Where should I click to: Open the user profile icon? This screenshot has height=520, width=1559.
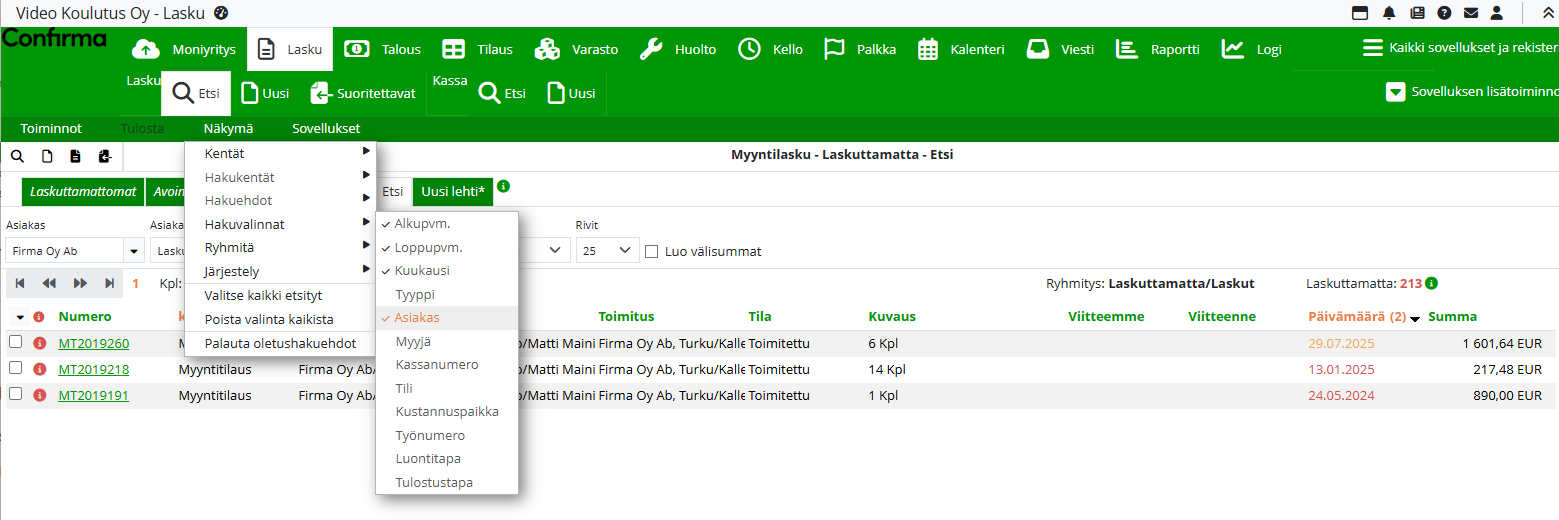(x=1497, y=13)
